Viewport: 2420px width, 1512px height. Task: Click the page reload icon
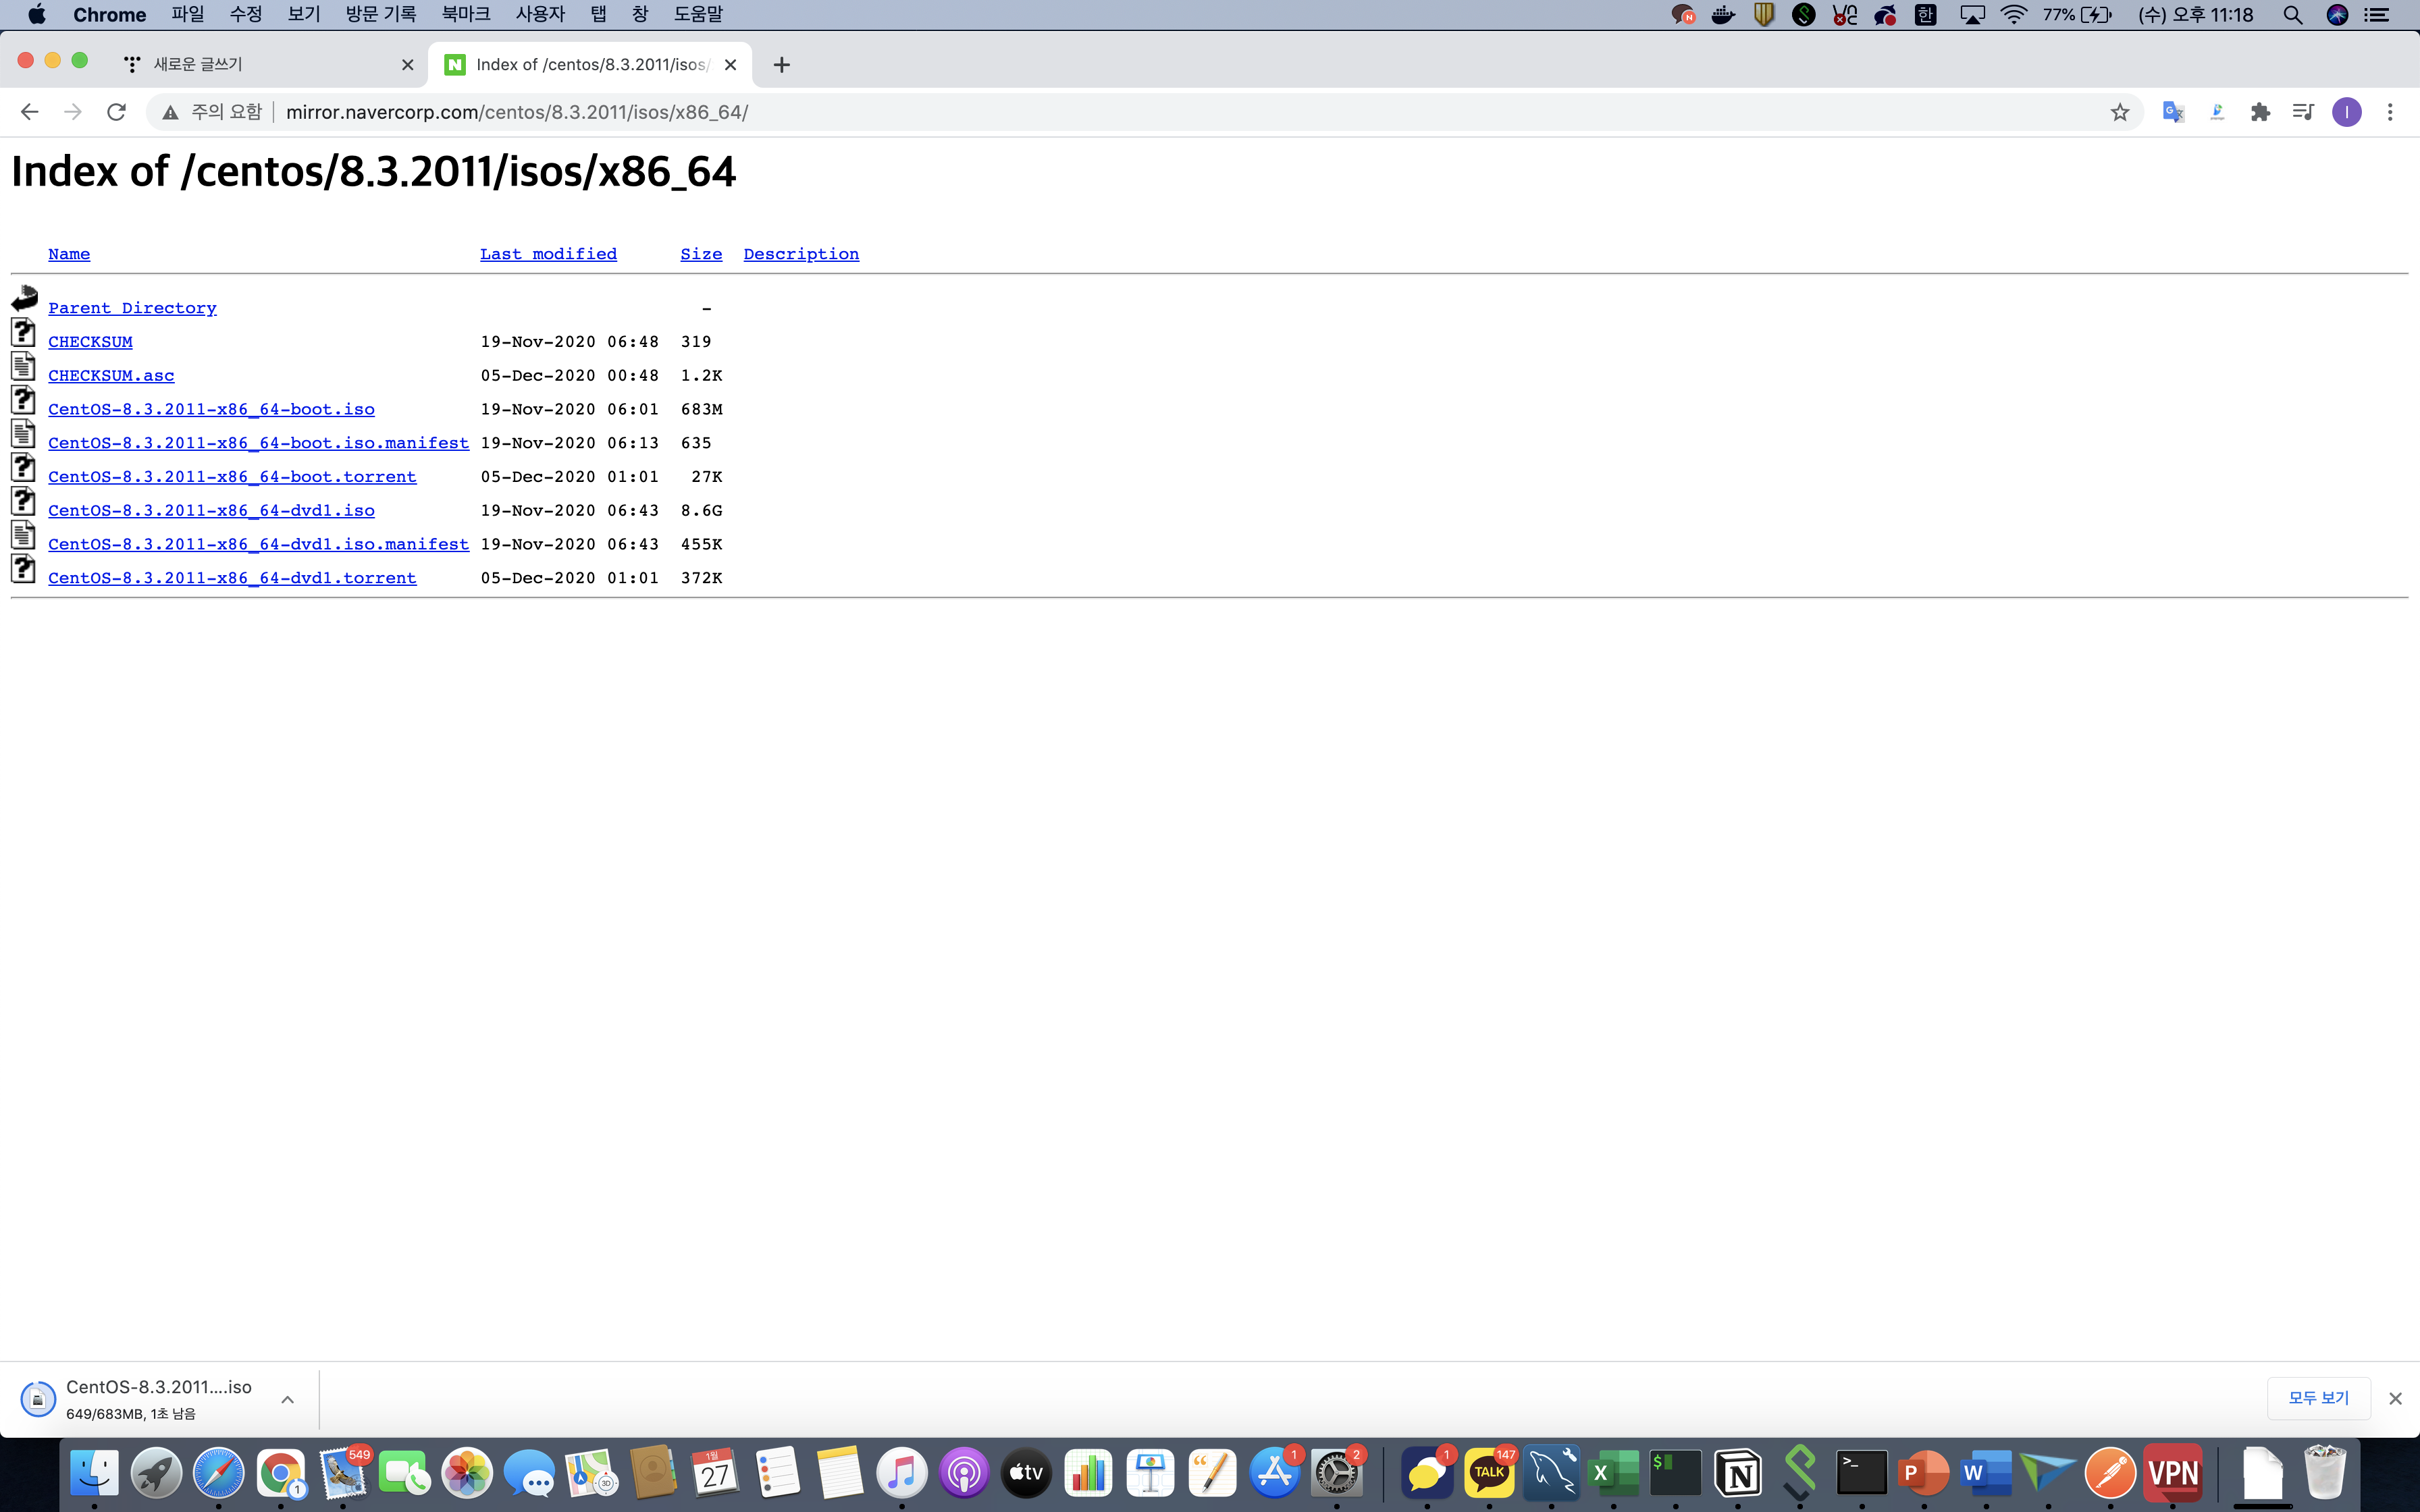[x=116, y=112]
